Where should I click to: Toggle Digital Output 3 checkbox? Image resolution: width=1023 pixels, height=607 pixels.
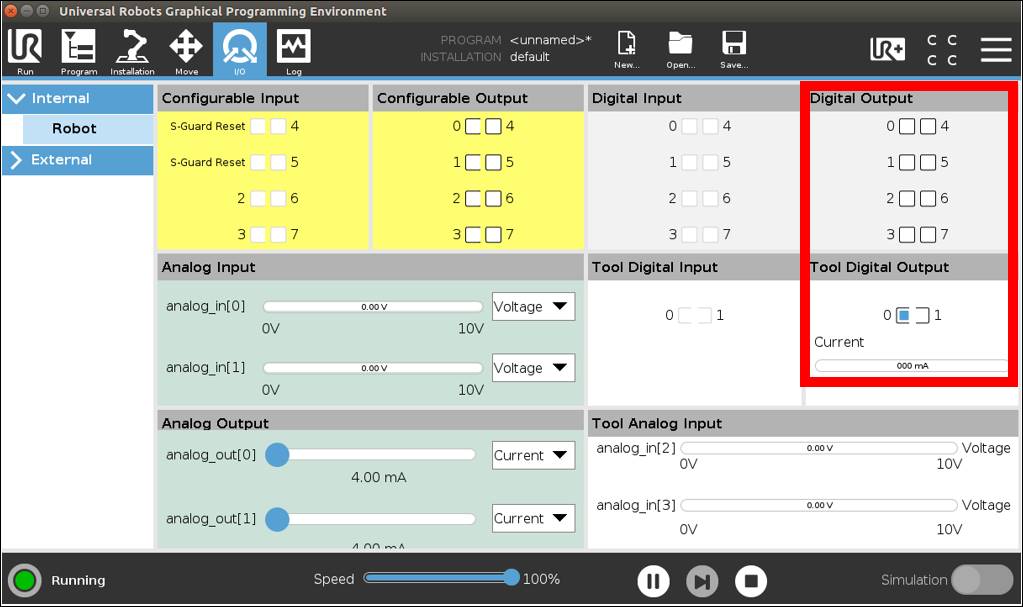[x=907, y=234]
